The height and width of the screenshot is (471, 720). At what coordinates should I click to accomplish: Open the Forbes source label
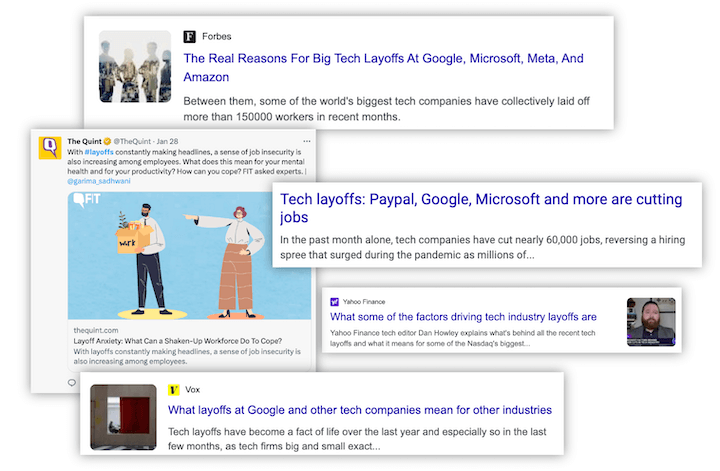(217, 36)
